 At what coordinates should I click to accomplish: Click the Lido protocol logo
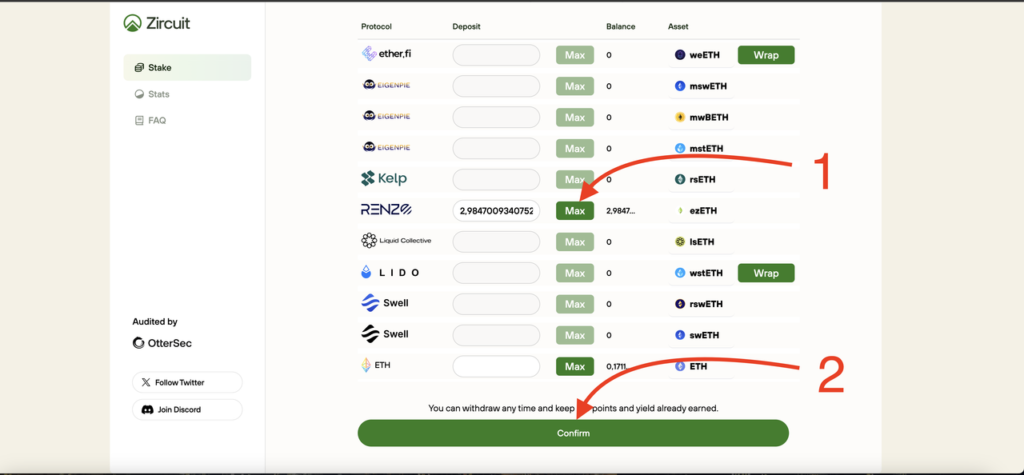390,272
